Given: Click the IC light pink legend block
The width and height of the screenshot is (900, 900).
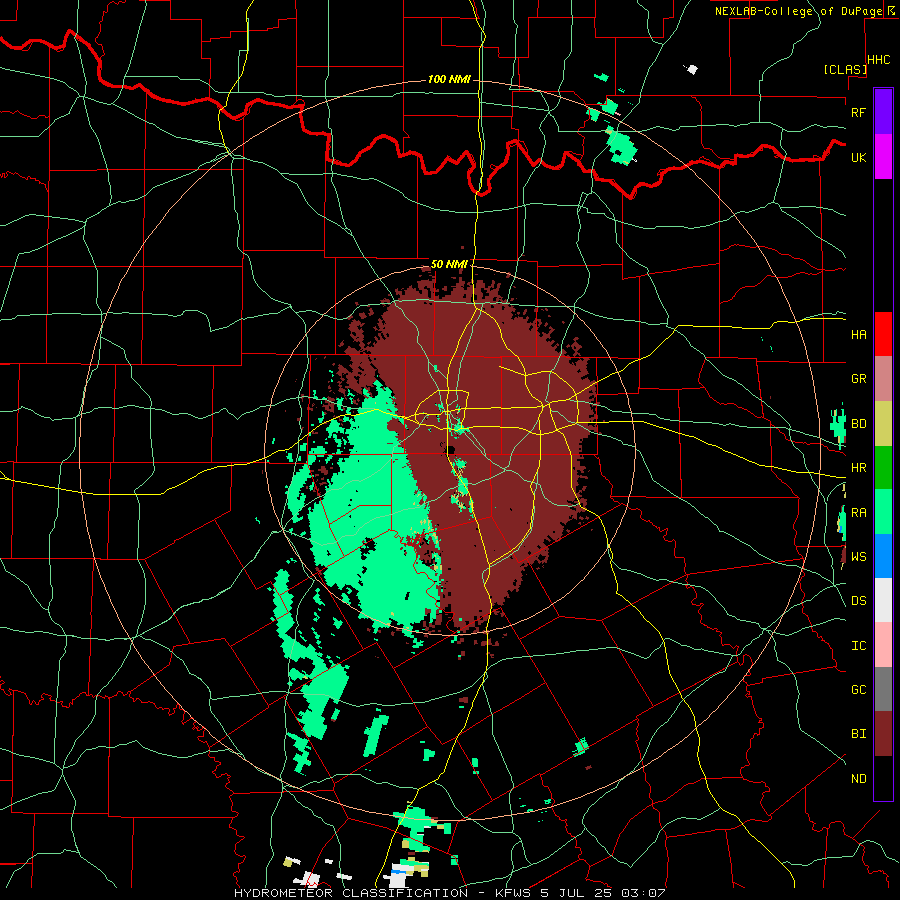Looking at the screenshot, I should [883, 645].
